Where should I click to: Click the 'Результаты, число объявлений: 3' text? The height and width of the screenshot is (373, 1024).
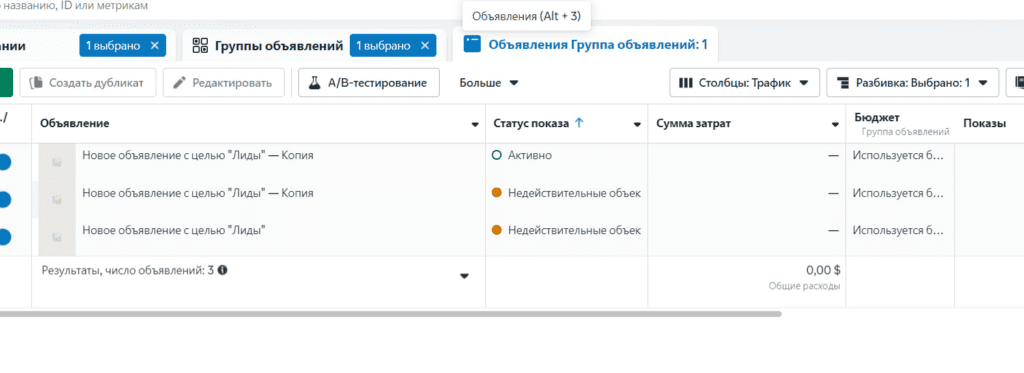(128, 269)
